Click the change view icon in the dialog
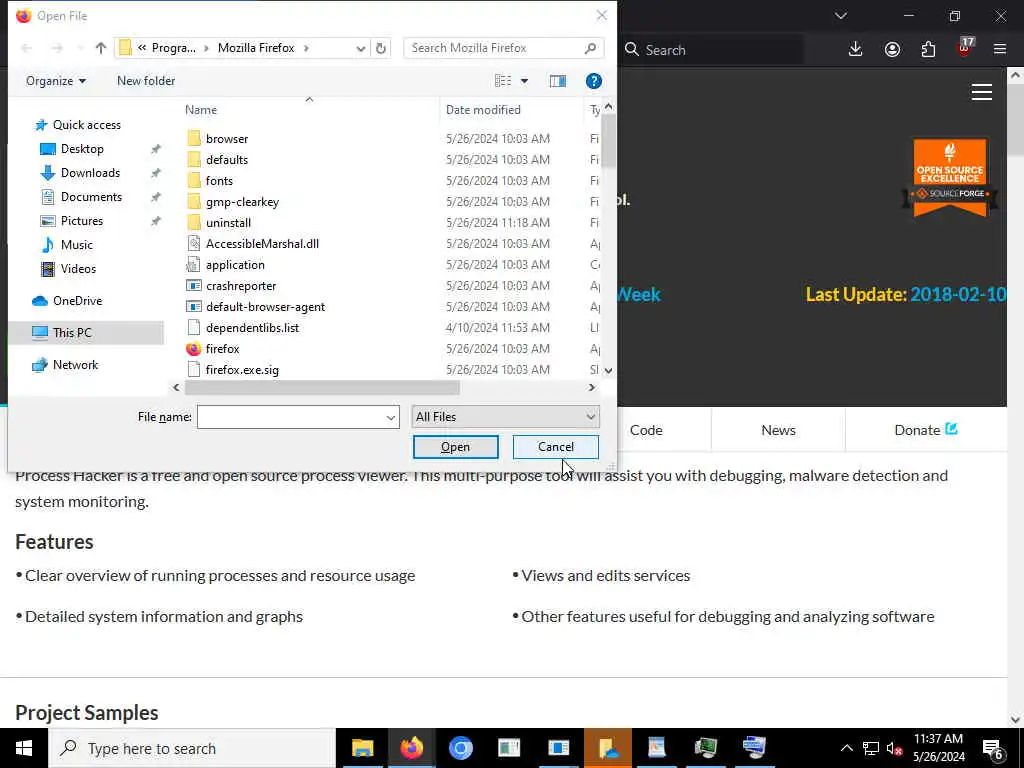 click(503, 81)
